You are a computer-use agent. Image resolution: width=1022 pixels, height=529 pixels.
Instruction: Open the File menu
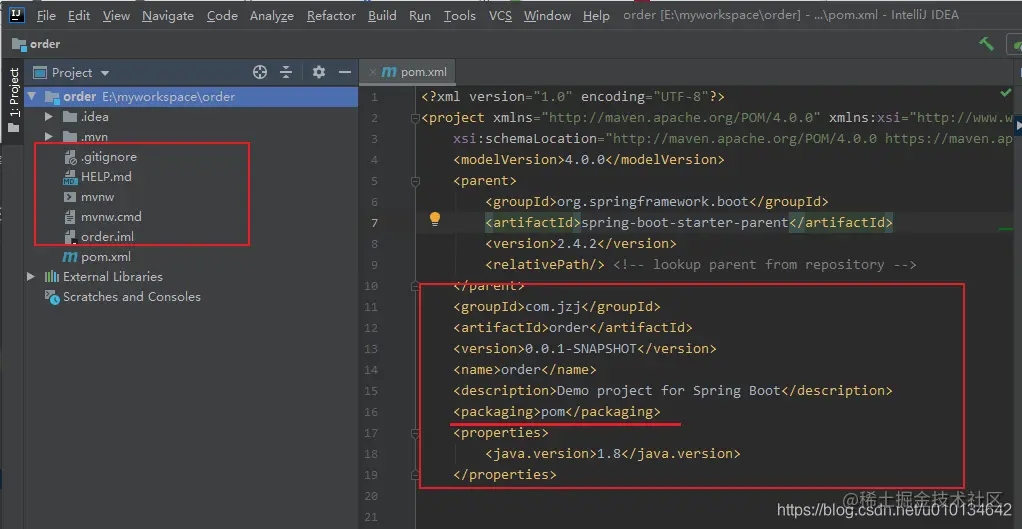pyautogui.click(x=46, y=16)
